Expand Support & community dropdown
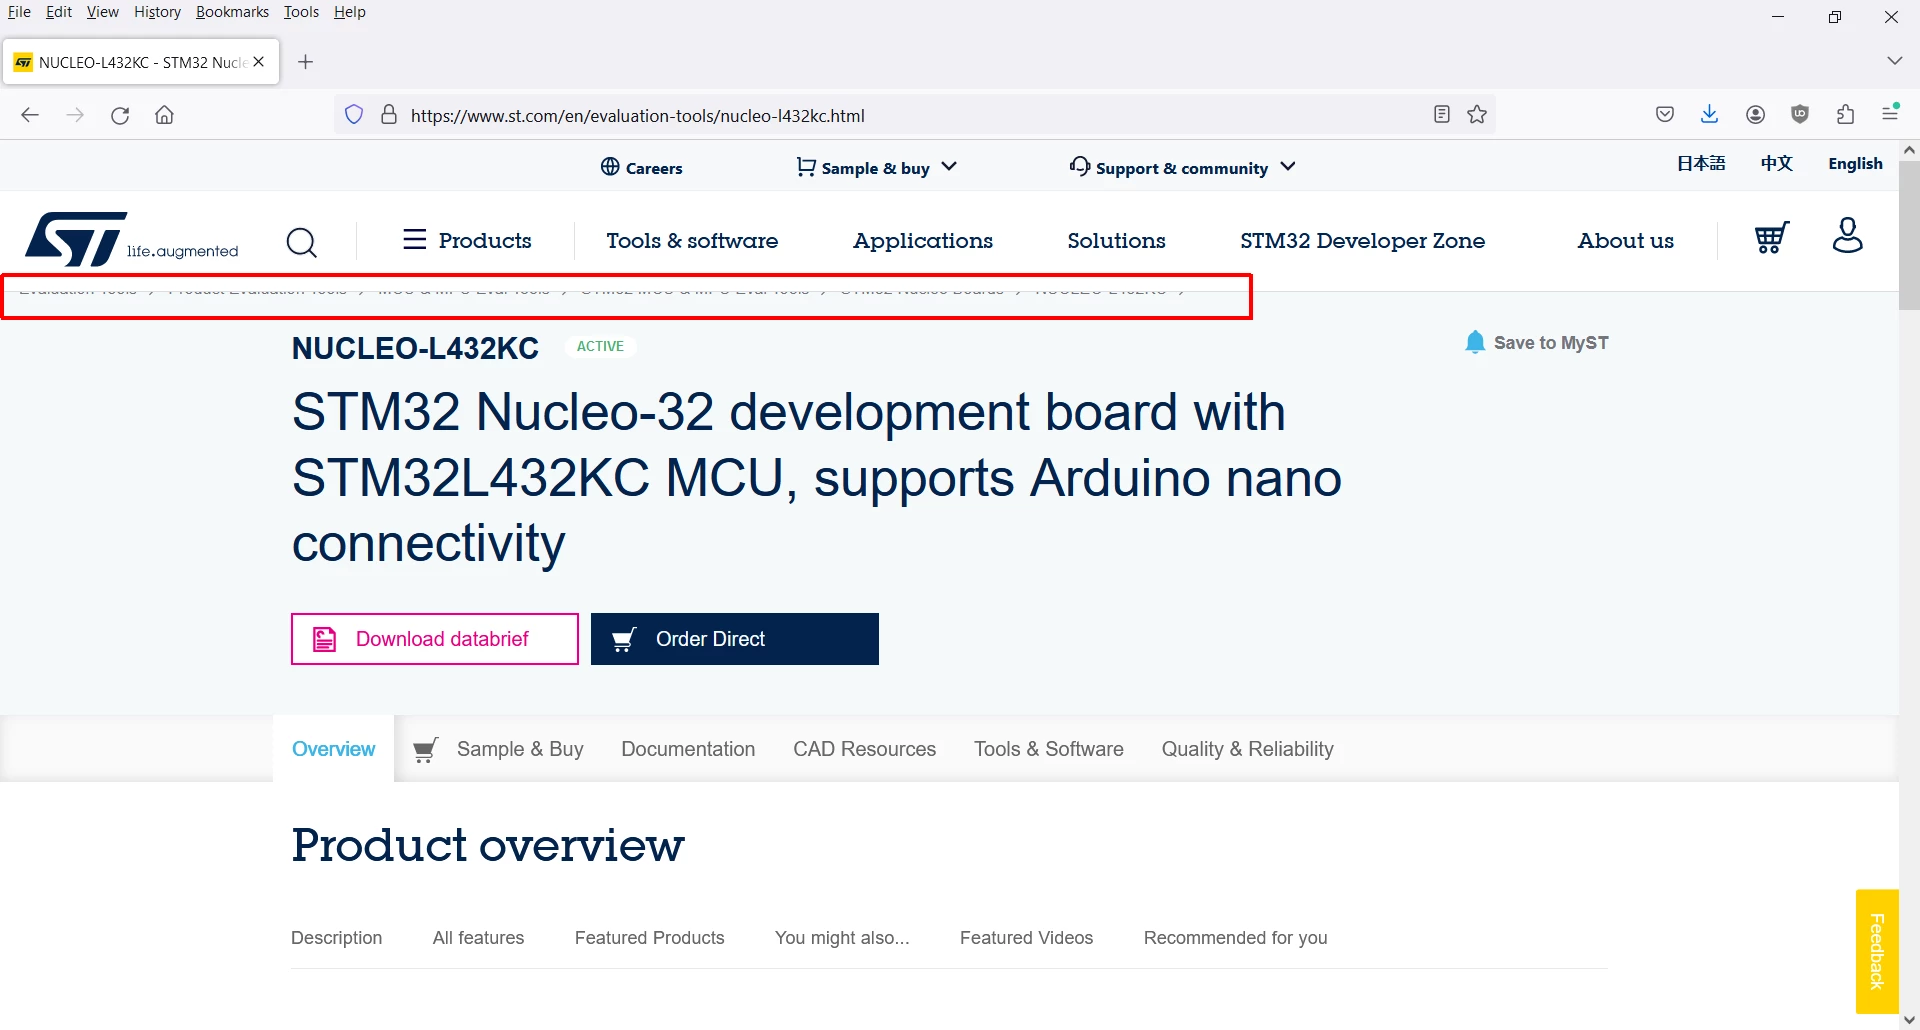This screenshot has width=1920, height=1030. coord(1182,167)
